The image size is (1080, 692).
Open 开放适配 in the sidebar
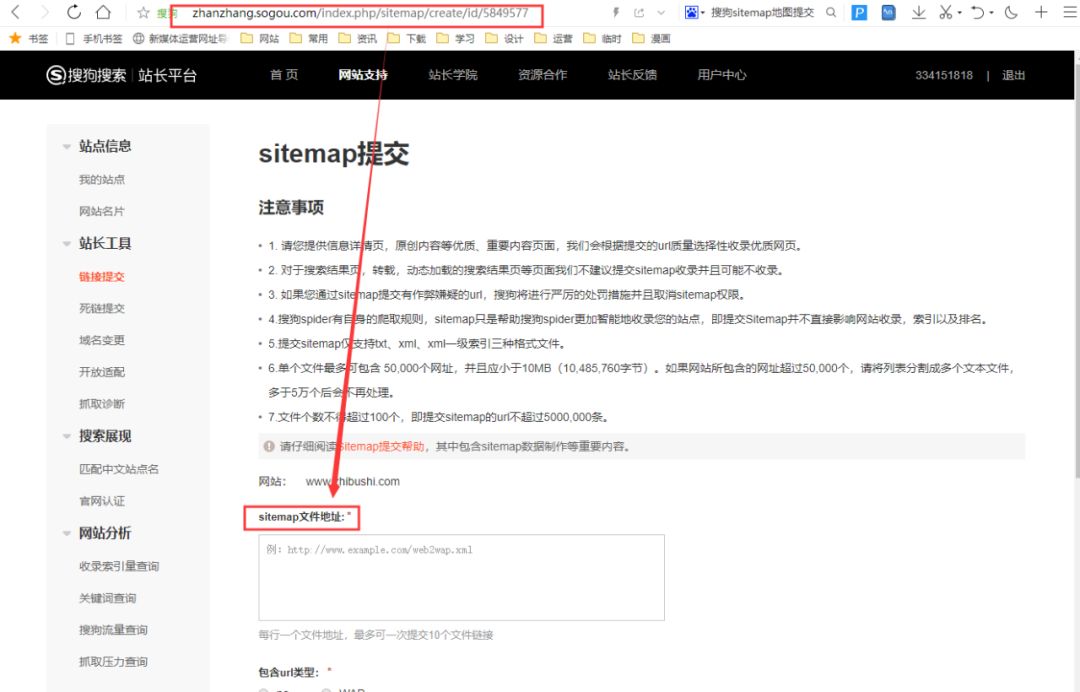tap(102, 372)
